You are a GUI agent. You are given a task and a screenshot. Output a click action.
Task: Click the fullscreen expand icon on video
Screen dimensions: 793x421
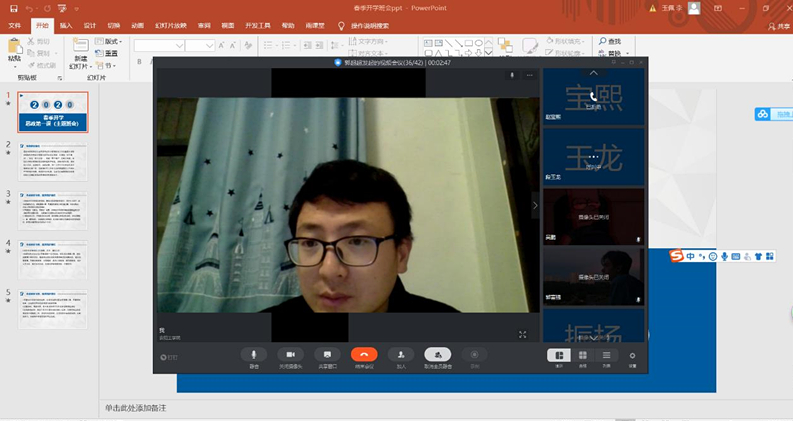pos(522,334)
